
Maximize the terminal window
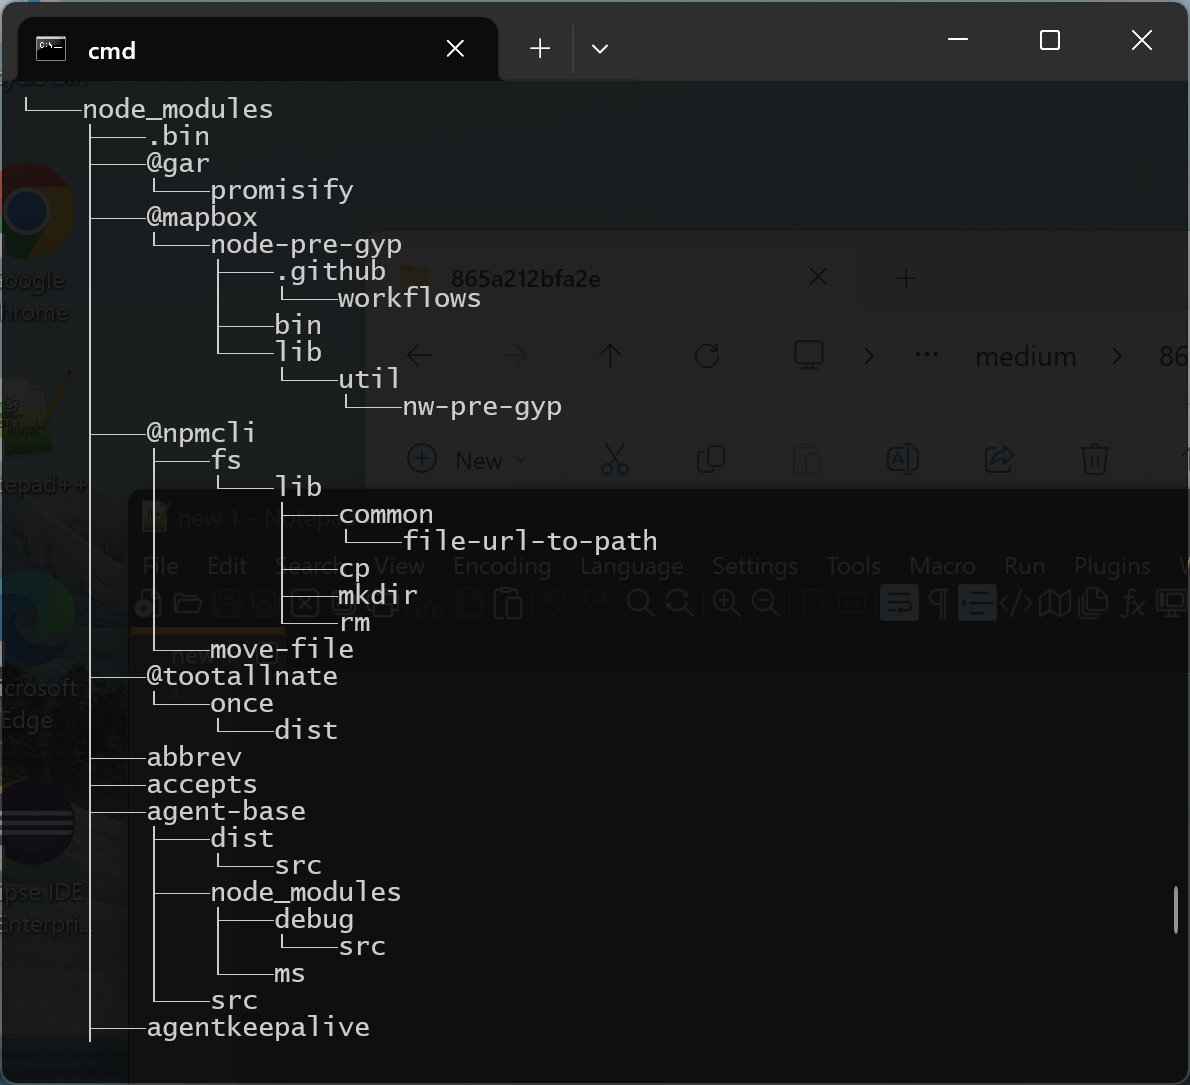coord(1050,40)
